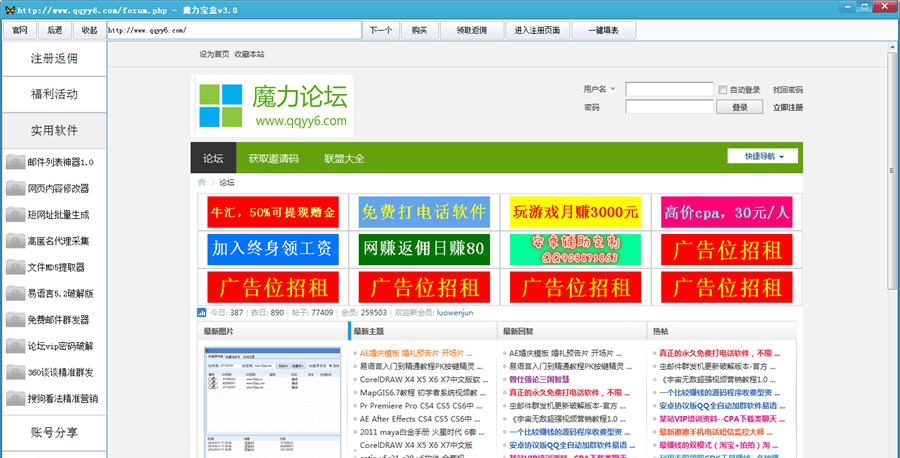Open orange AE婚庆模板 thread in 最新主题
This screenshot has width=900, height=458.
coord(416,353)
